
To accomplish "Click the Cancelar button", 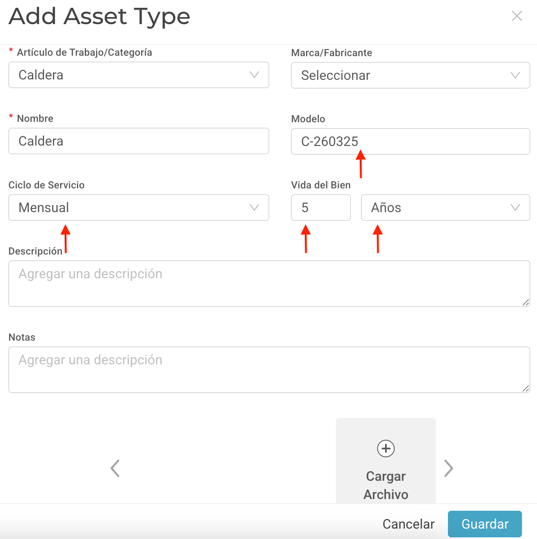I will (x=408, y=524).
